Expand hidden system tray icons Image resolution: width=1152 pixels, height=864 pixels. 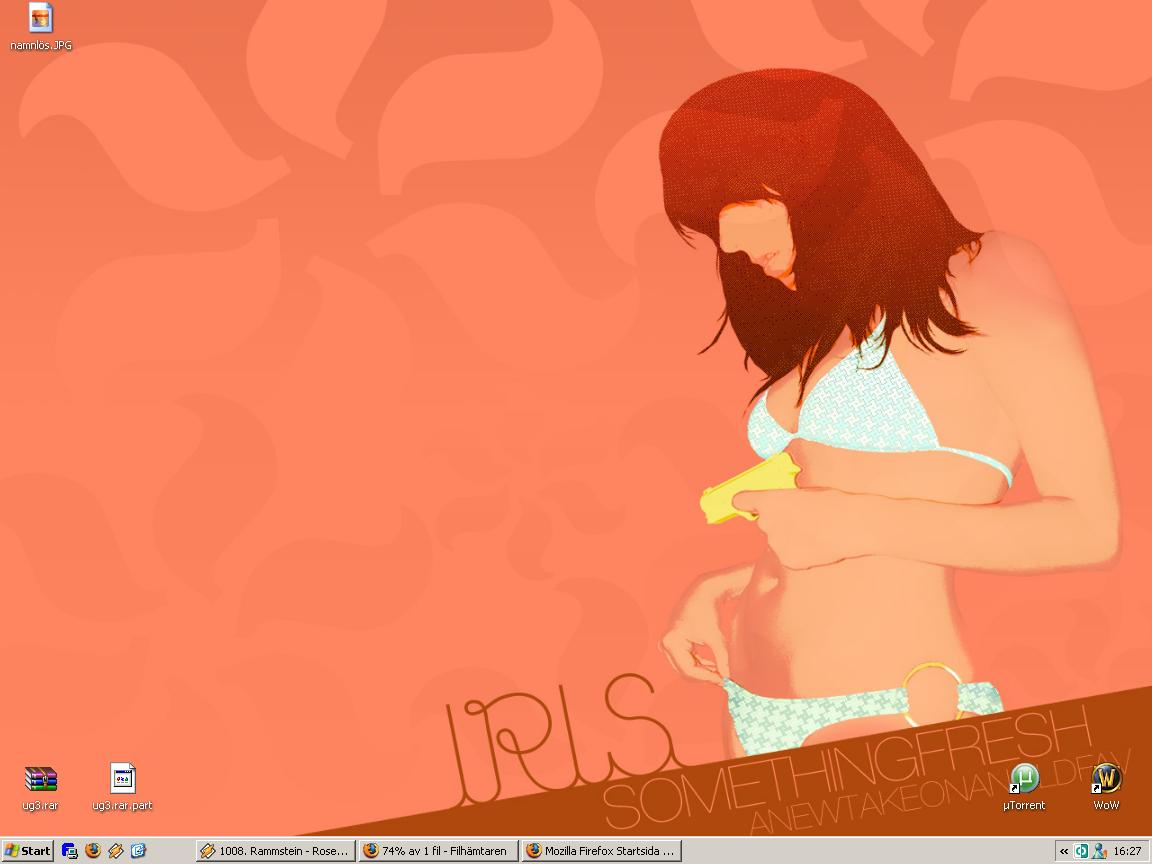point(1064,852)
